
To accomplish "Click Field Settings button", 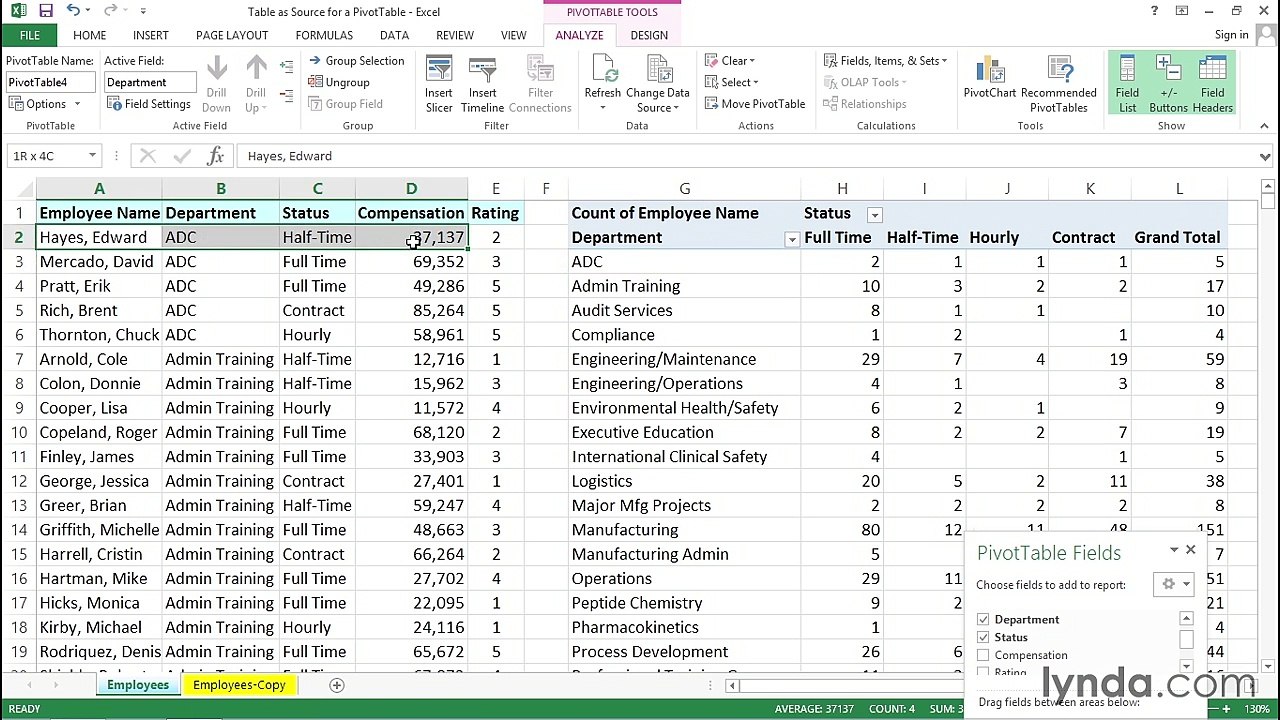I will 149,104.
